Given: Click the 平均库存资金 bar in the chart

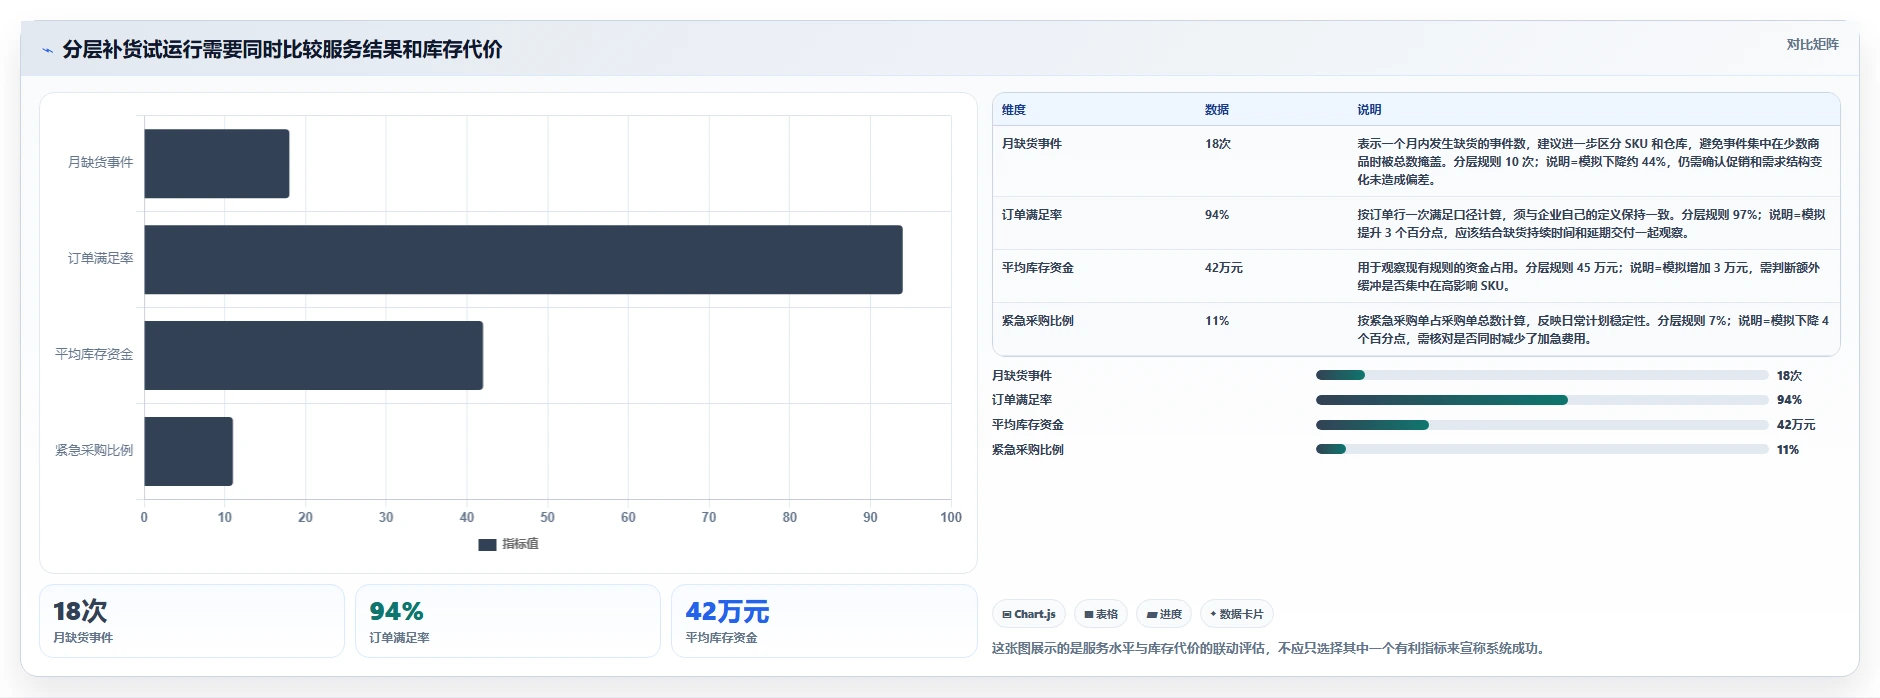Looking at the screenshot, I should (x=314, y=355).
